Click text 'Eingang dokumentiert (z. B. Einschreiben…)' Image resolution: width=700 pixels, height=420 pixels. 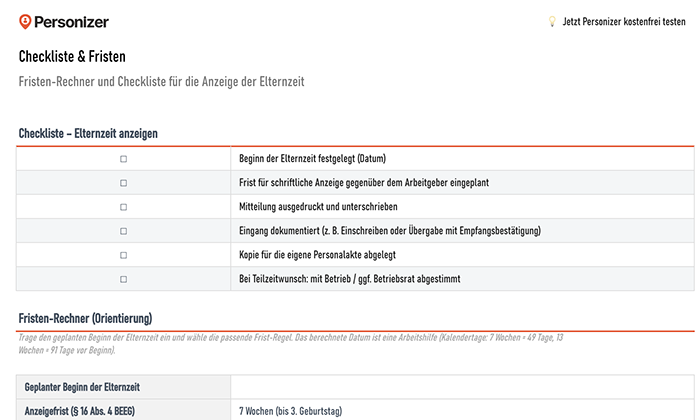tap(390, 231)
